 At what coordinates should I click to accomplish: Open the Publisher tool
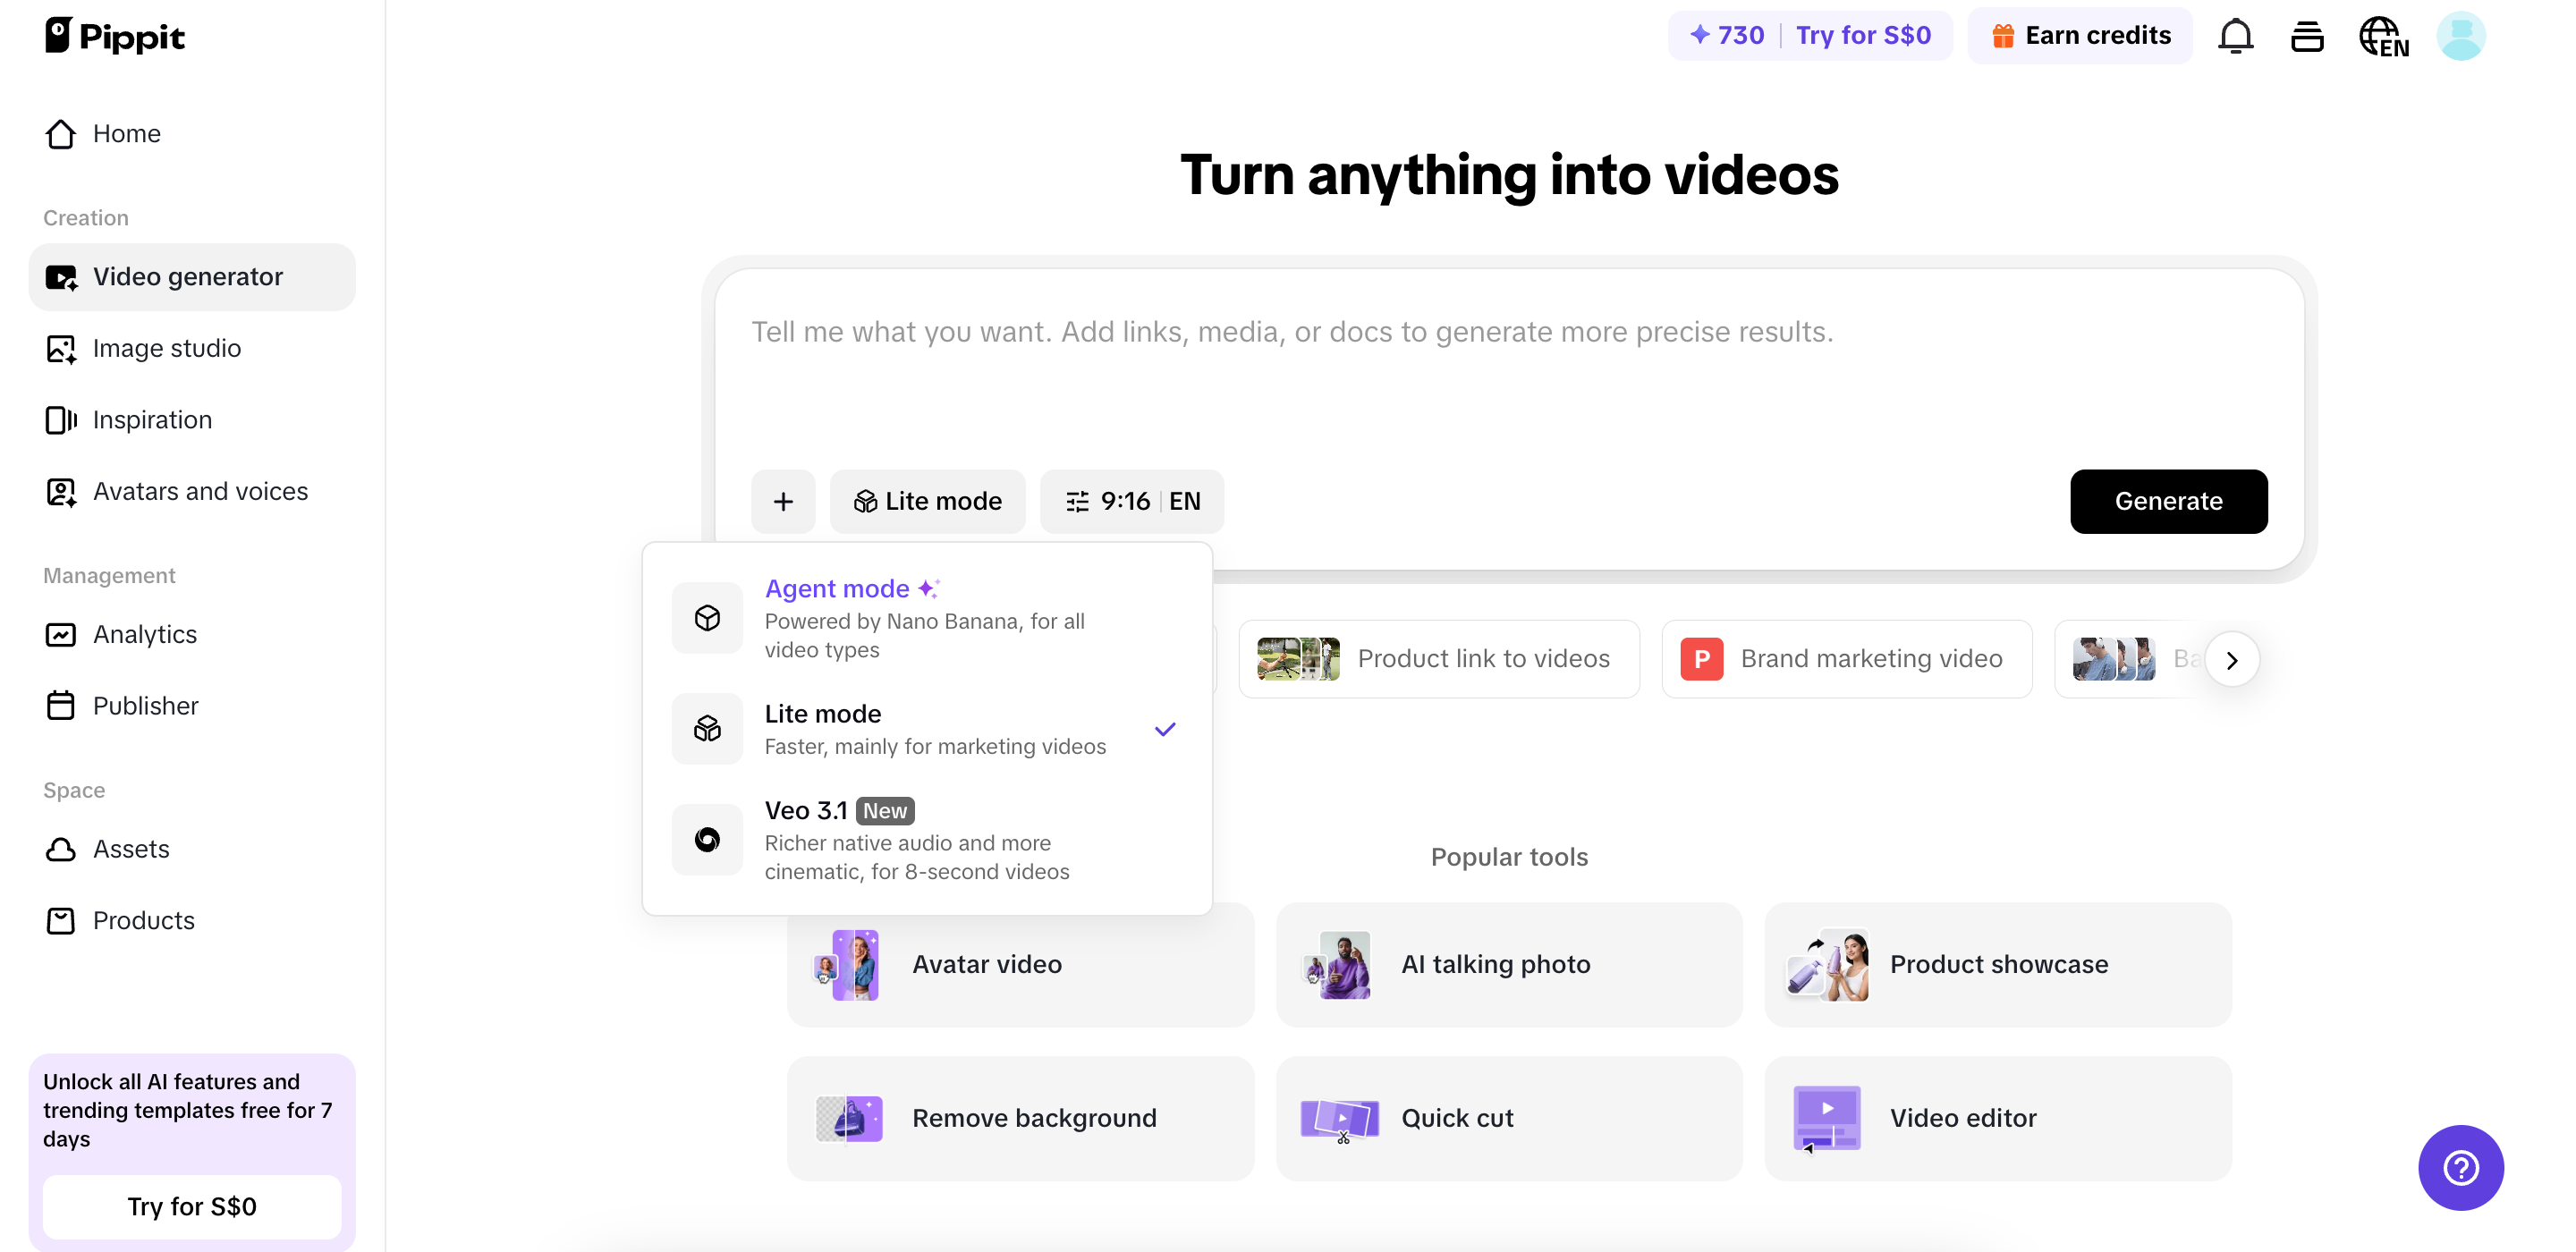pos(146,705)
